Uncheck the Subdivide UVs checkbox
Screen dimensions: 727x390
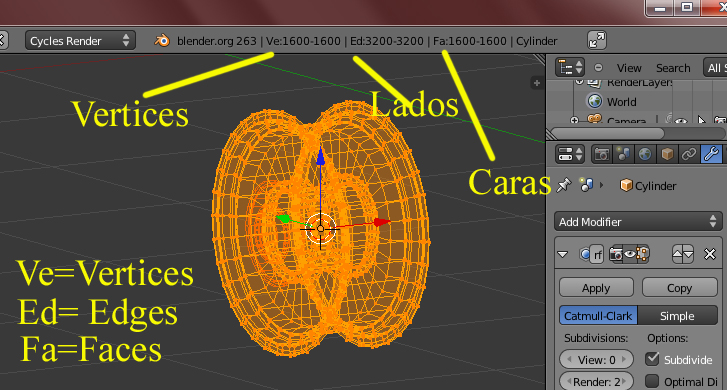coord(652,358)
